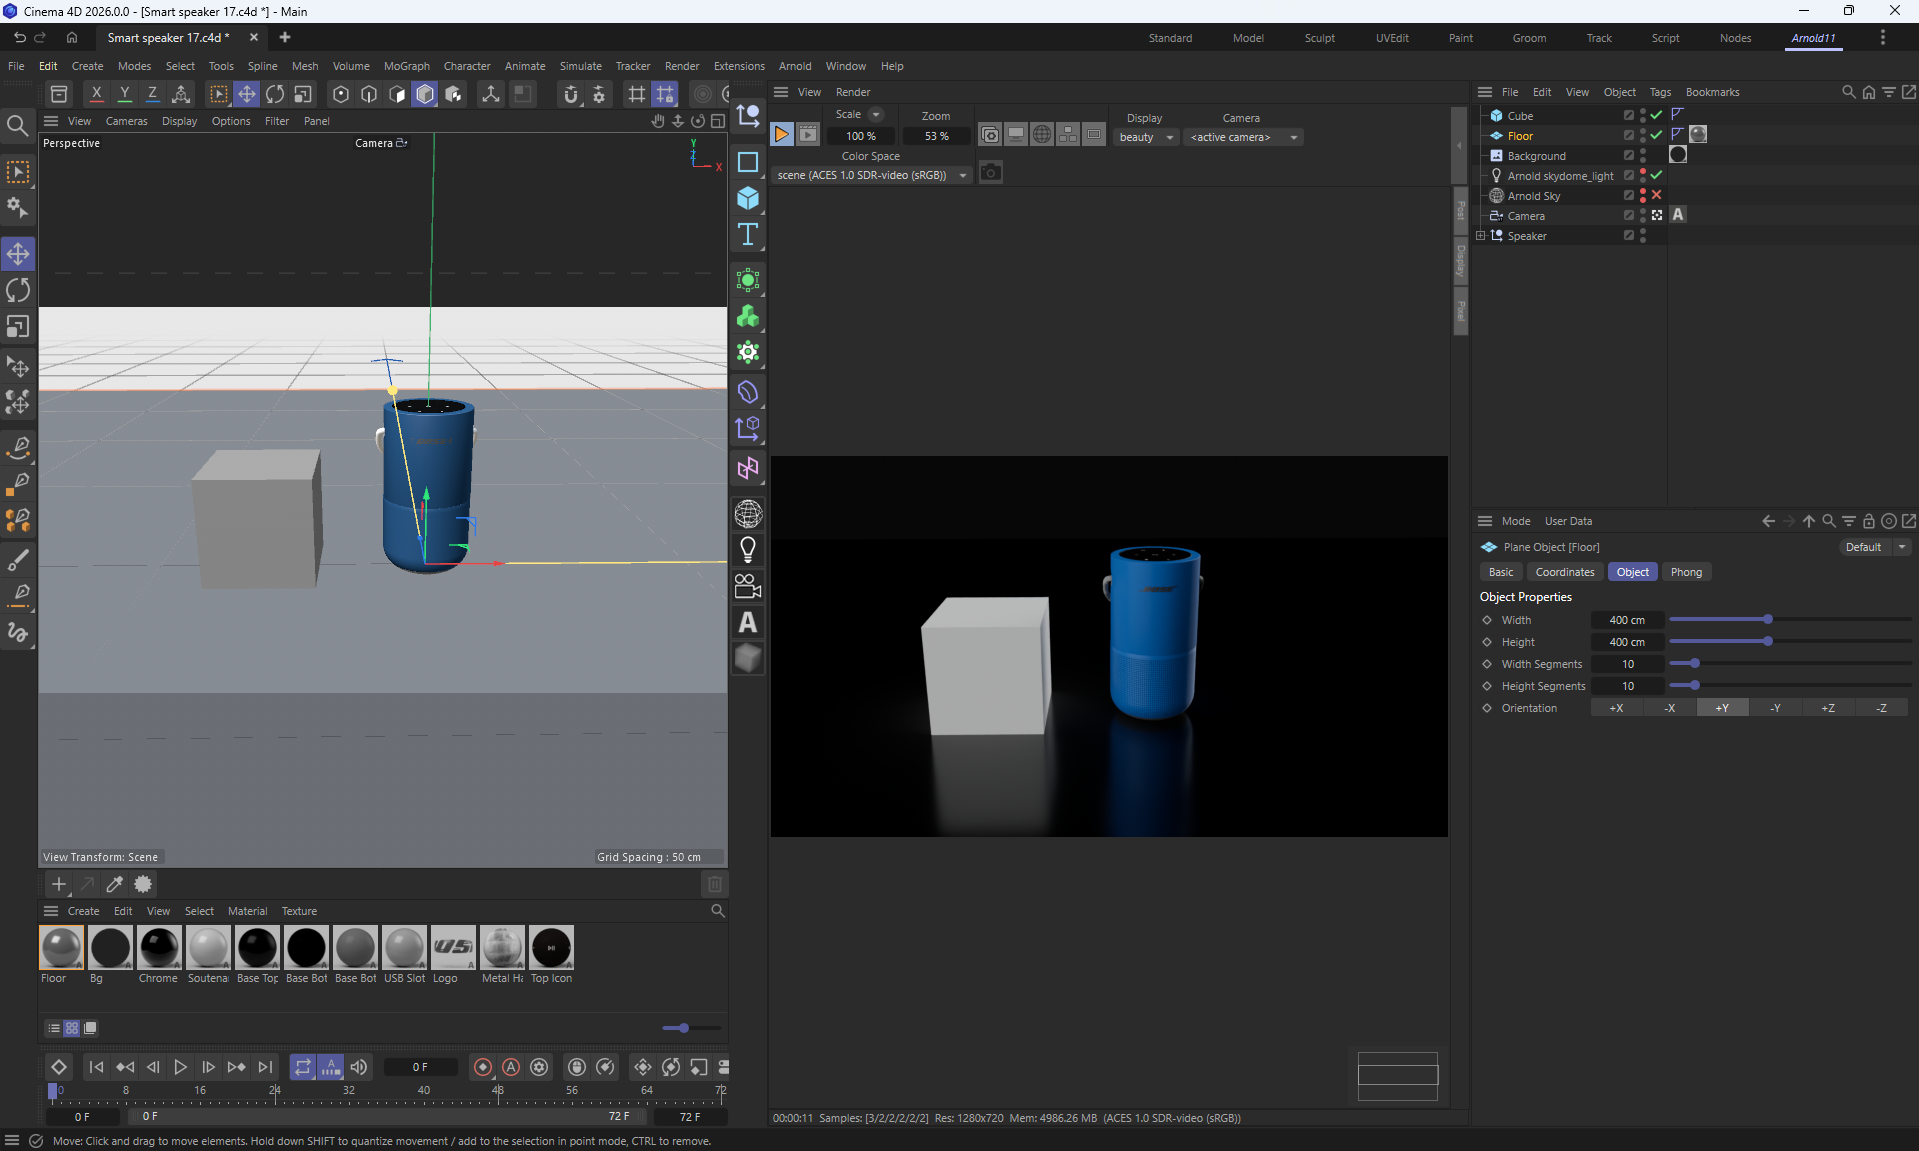Screen dimensions: 1919x1151
Task: Click the record active objects keyframe button
Action: click(x=483, y=1067)
